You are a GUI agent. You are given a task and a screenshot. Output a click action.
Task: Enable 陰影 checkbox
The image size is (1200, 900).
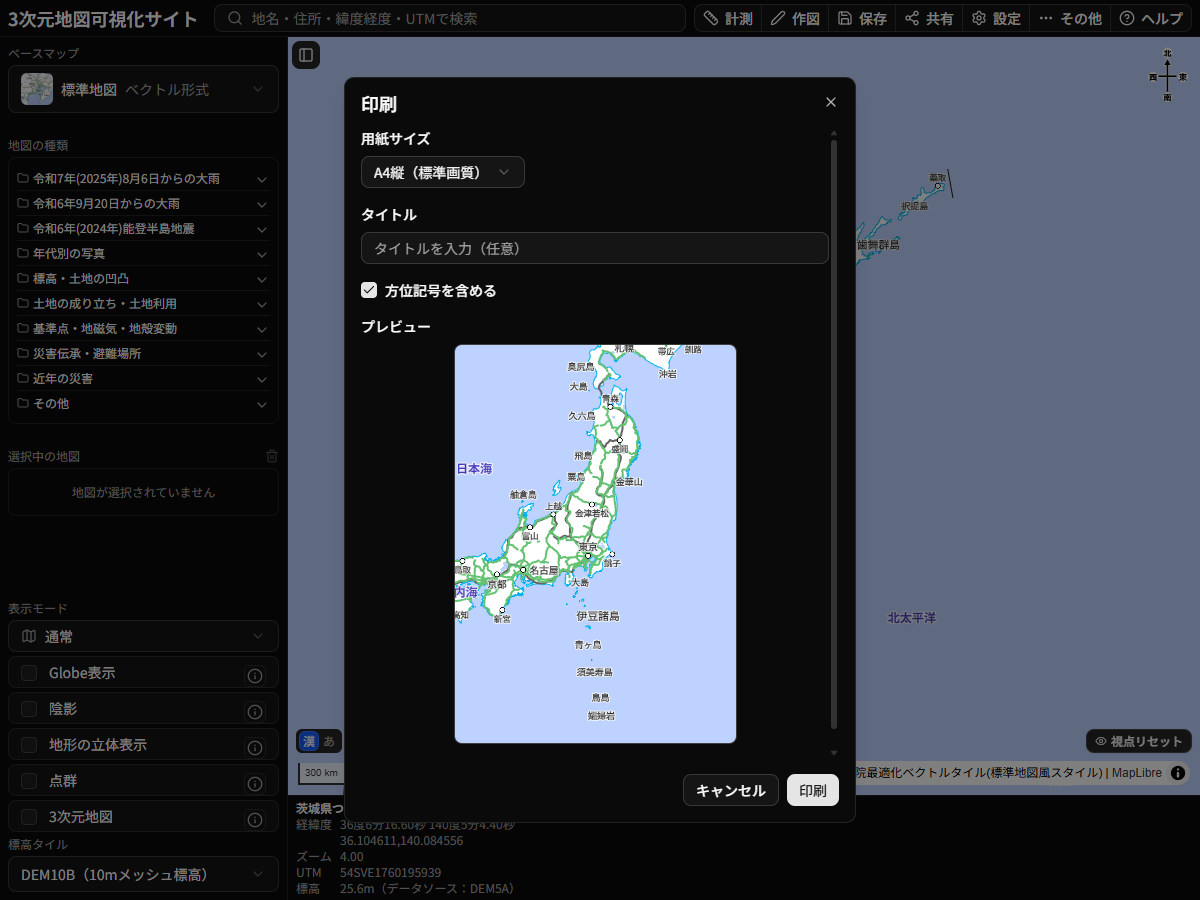click(29, 709)
